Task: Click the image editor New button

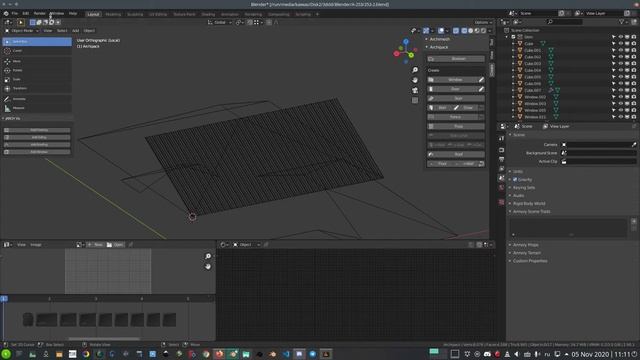Action: click(95, 245)
